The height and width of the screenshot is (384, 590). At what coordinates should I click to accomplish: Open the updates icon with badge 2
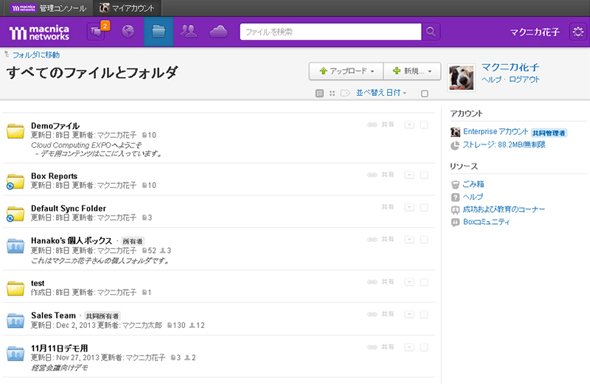(x=98, y=32)
